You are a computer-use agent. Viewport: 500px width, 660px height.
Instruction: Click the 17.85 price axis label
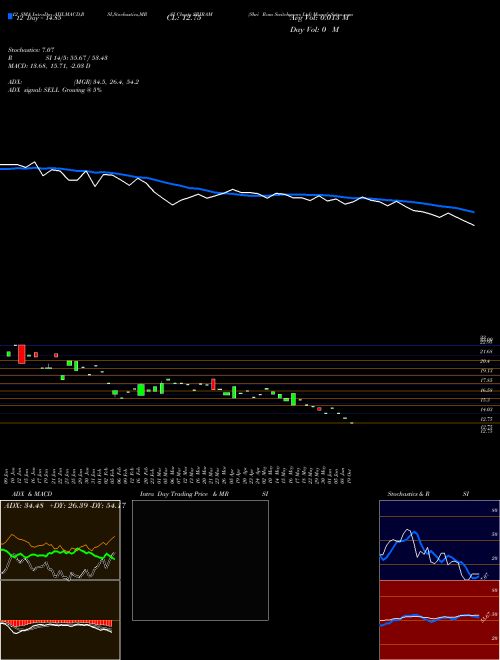pos(487,380)
